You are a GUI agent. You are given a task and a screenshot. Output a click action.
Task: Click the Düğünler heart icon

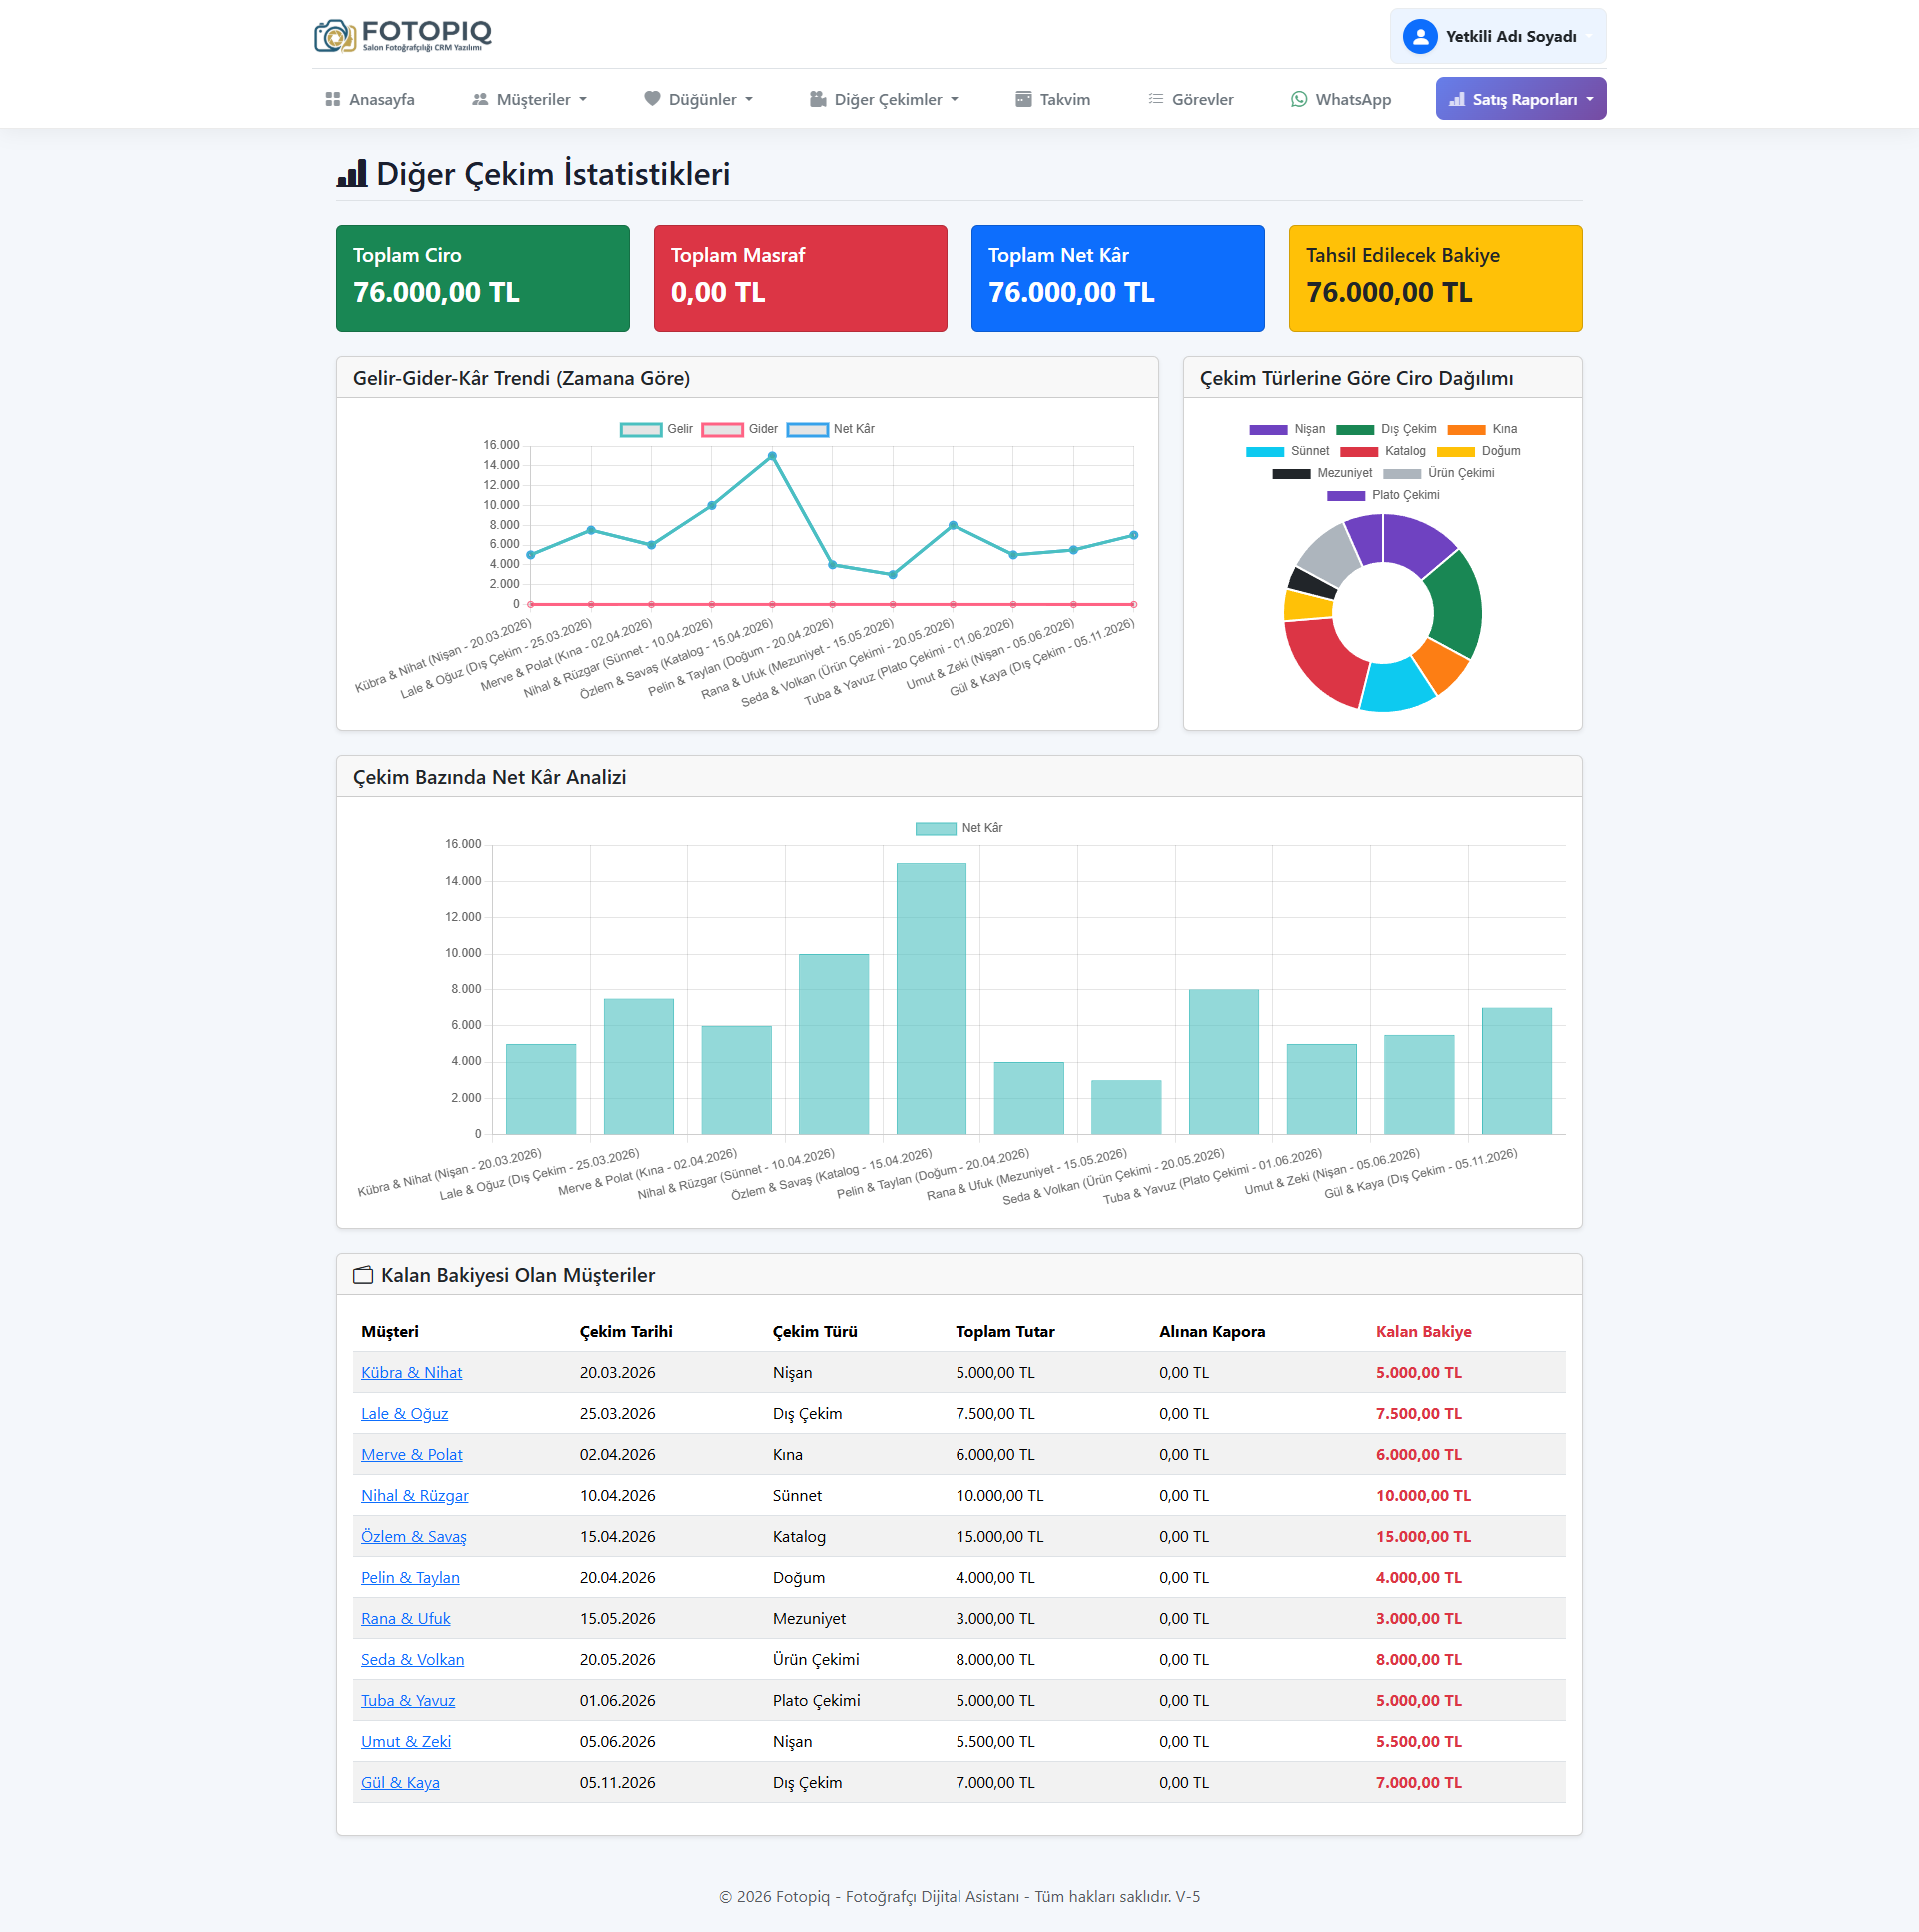(652, 99)
